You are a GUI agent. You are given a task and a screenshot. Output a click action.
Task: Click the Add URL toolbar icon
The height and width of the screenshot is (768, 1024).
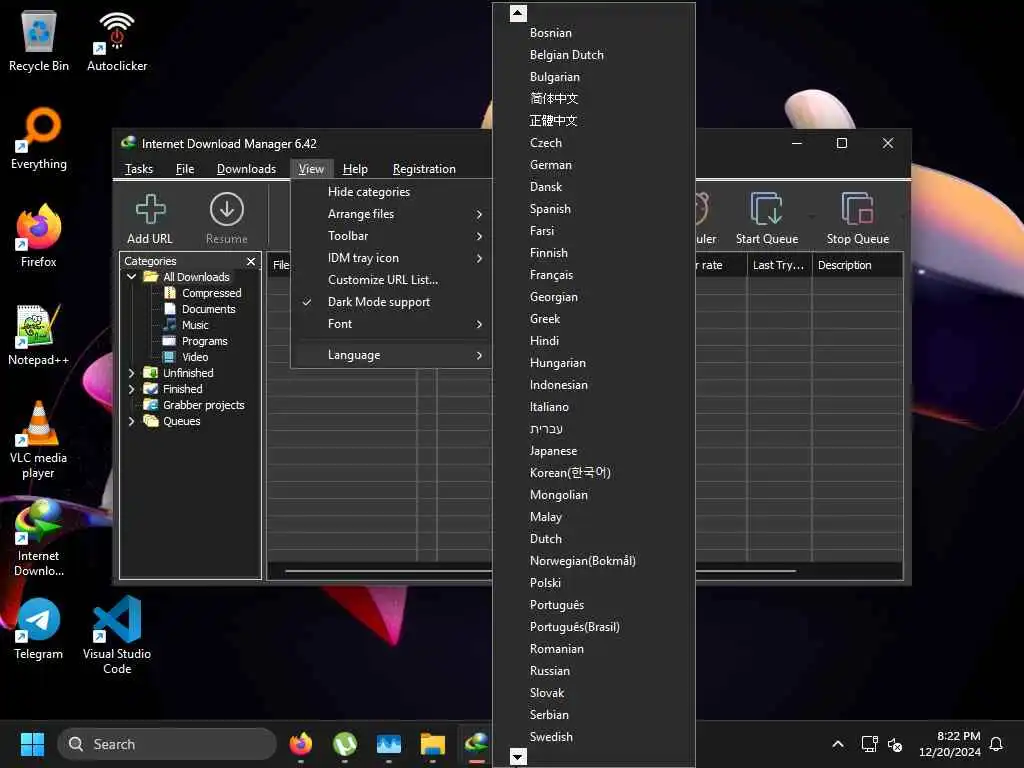[150, 219]
